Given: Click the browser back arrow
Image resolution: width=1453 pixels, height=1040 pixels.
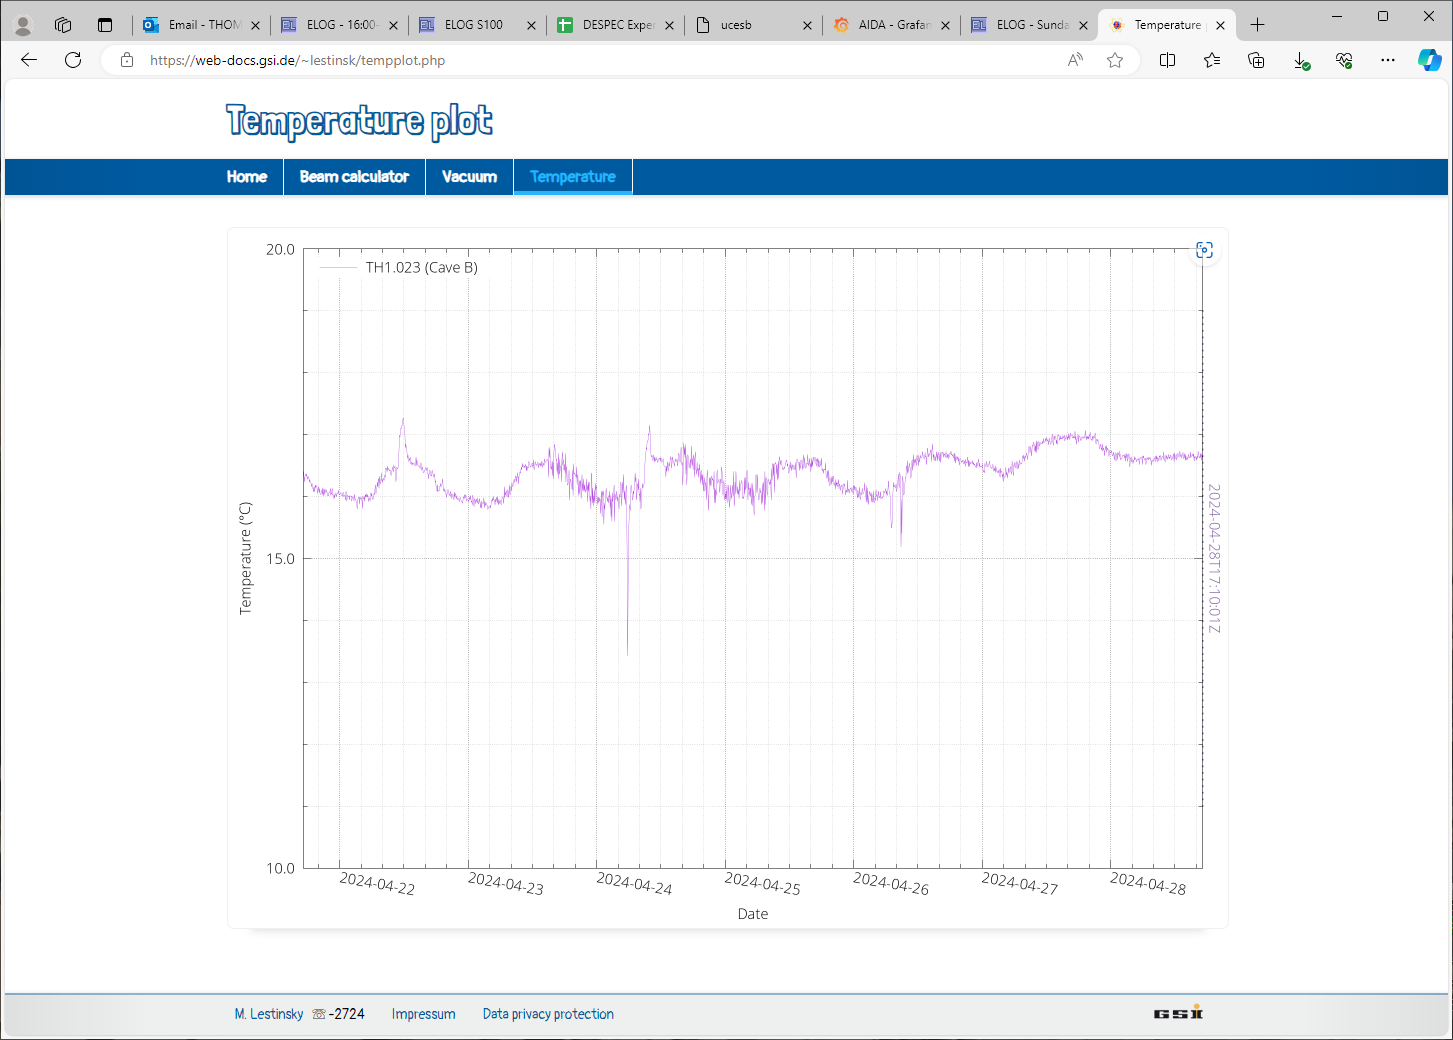Looking at the screenshot, I should pyautogui.click(x=29, y=60).
